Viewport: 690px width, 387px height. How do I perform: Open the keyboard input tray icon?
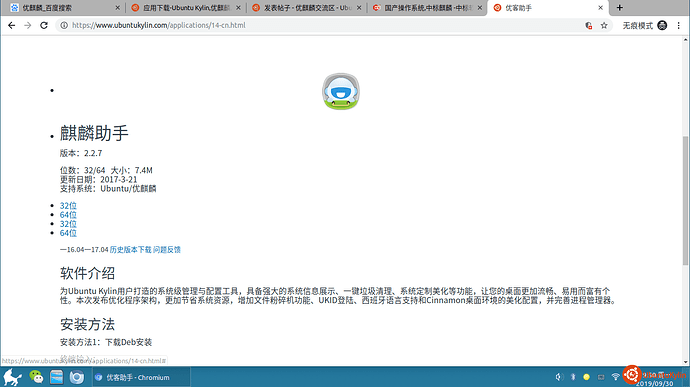pos(601,377)
